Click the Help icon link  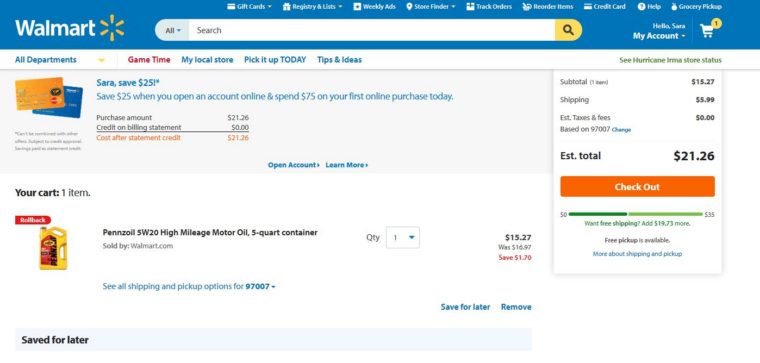[x=649, y=7]
